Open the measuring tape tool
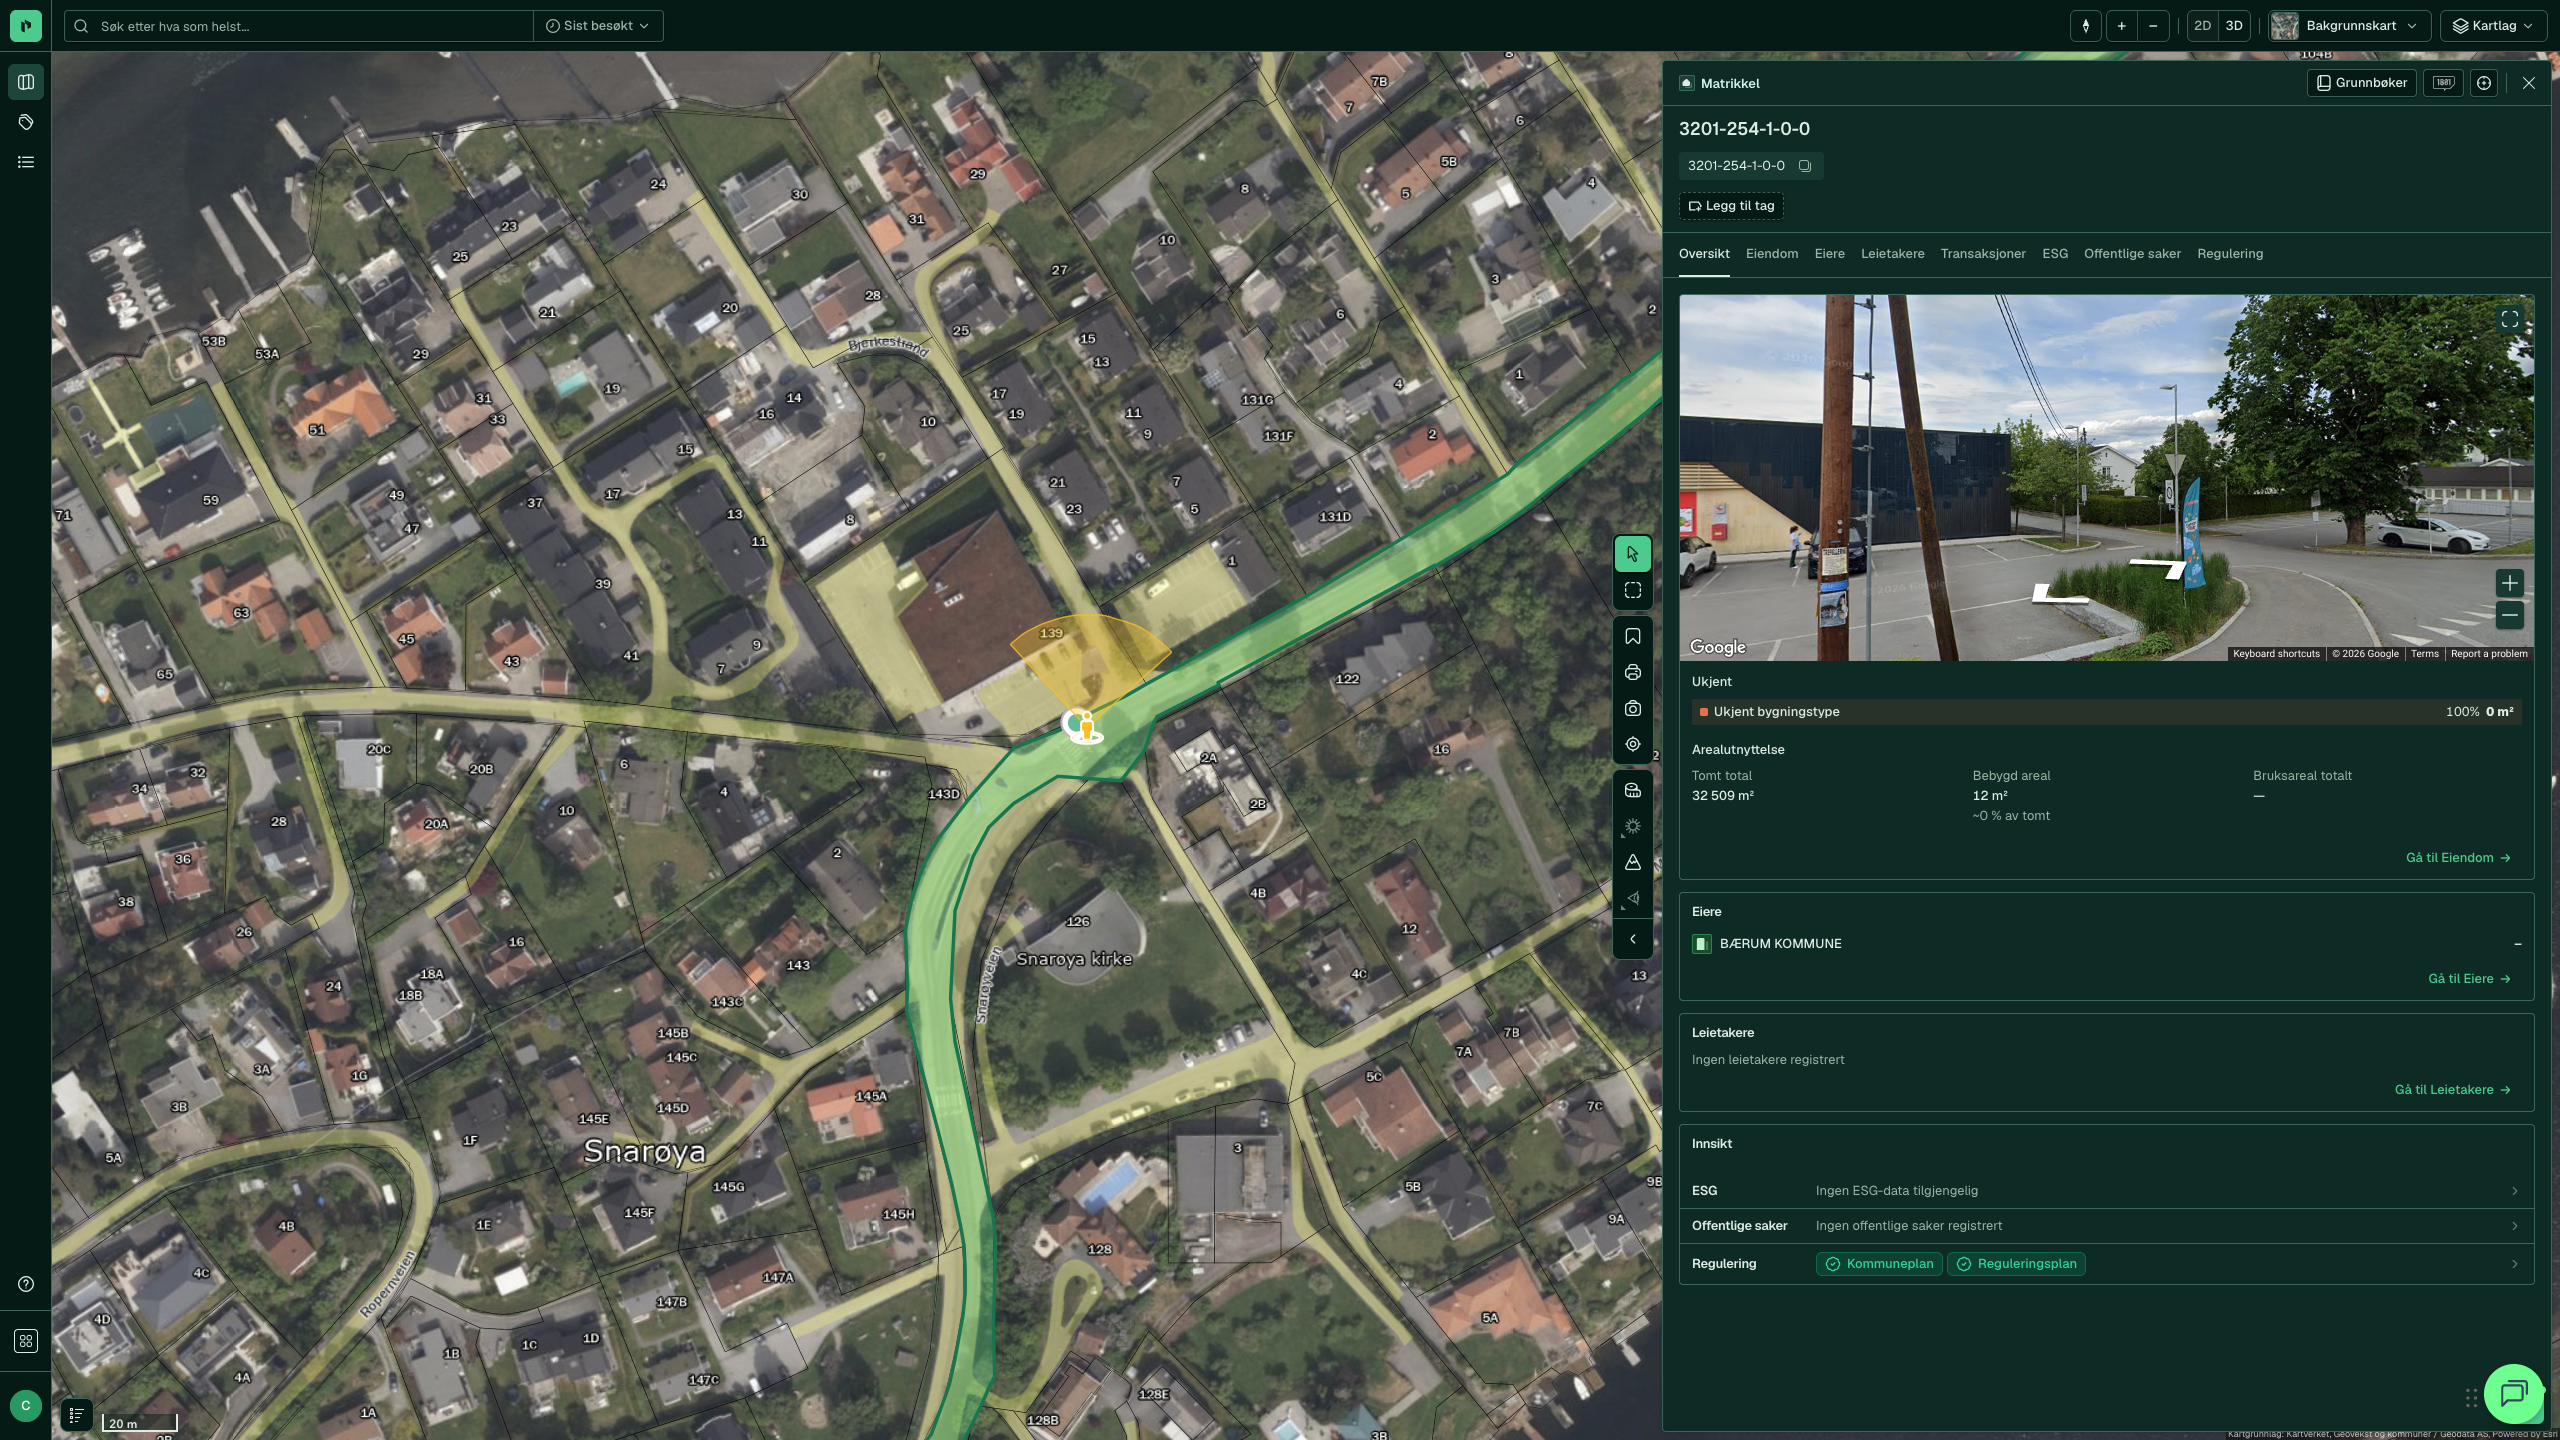The height and width of the screenshot is (1440, 2560). coord(1632,790)
